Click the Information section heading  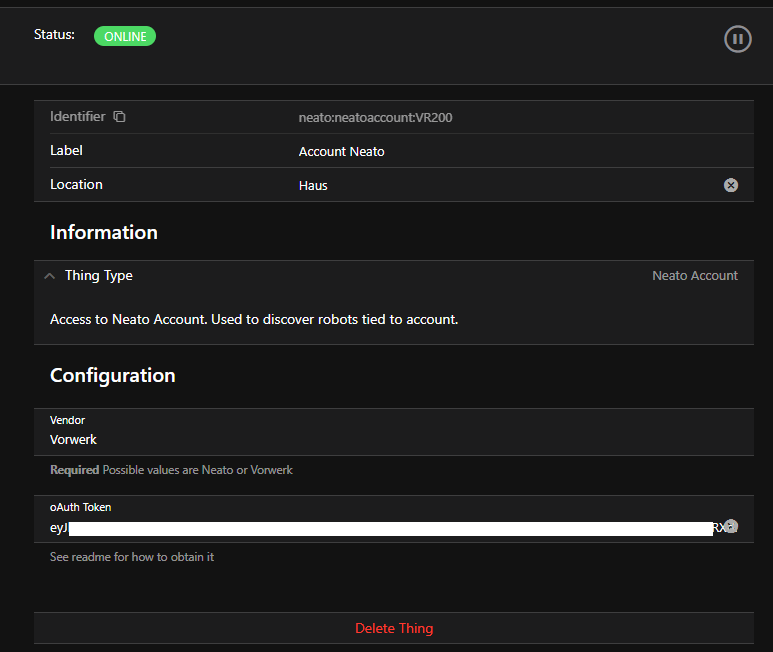104,232
